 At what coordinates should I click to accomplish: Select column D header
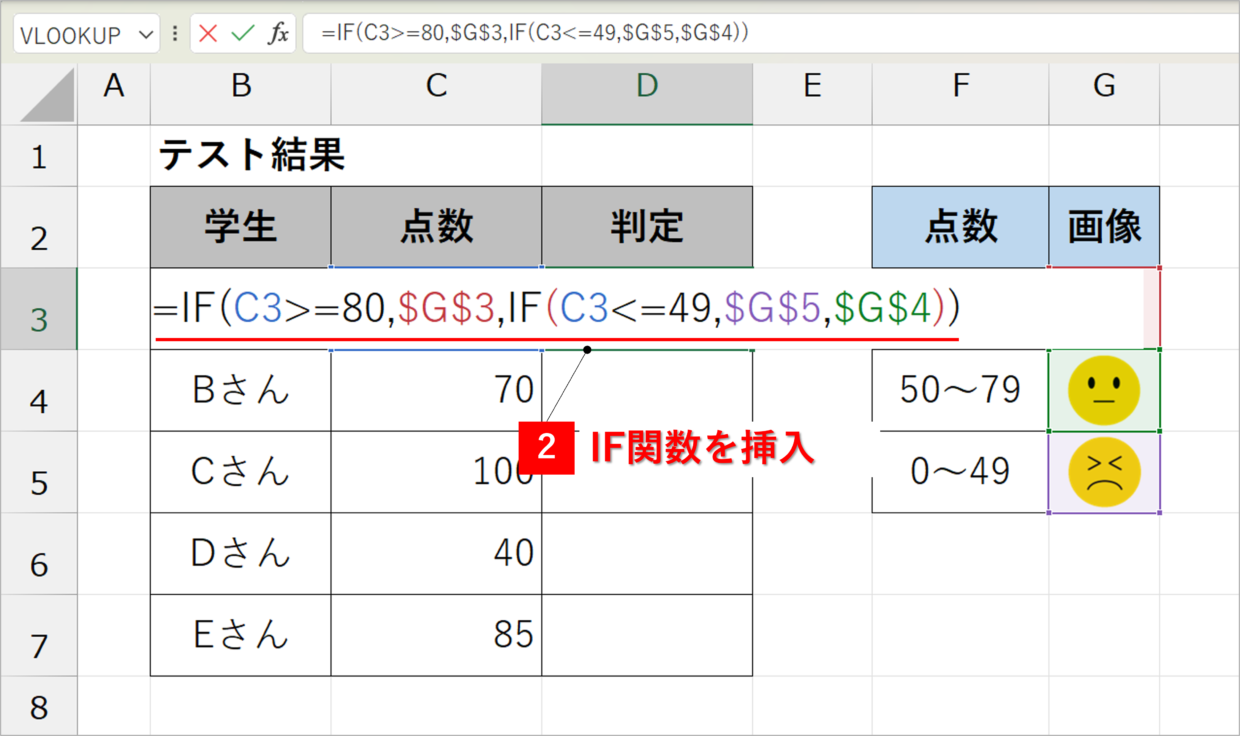click(647, 86)
